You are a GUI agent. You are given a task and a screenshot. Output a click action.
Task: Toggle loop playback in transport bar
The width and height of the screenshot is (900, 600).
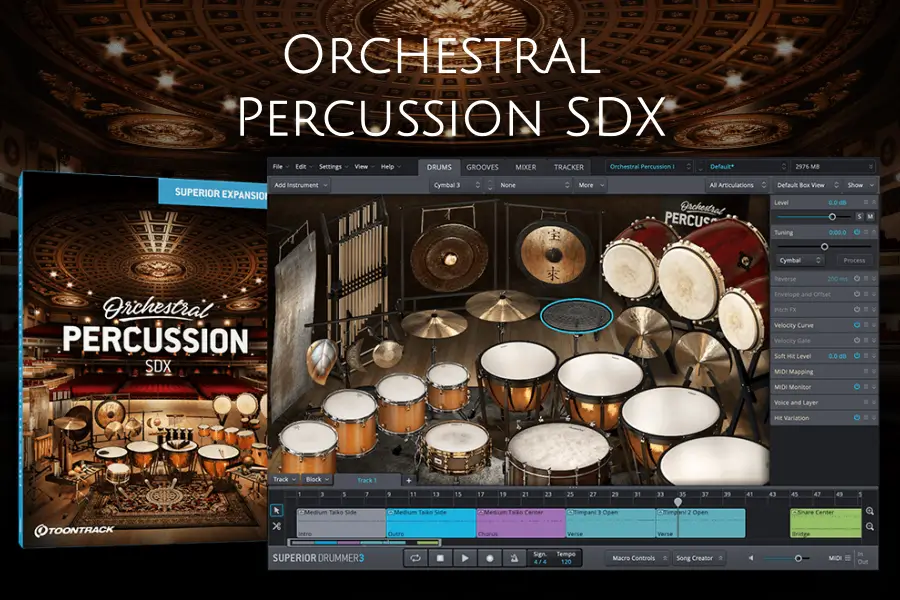pyautogui.click(x=416, y=558)
